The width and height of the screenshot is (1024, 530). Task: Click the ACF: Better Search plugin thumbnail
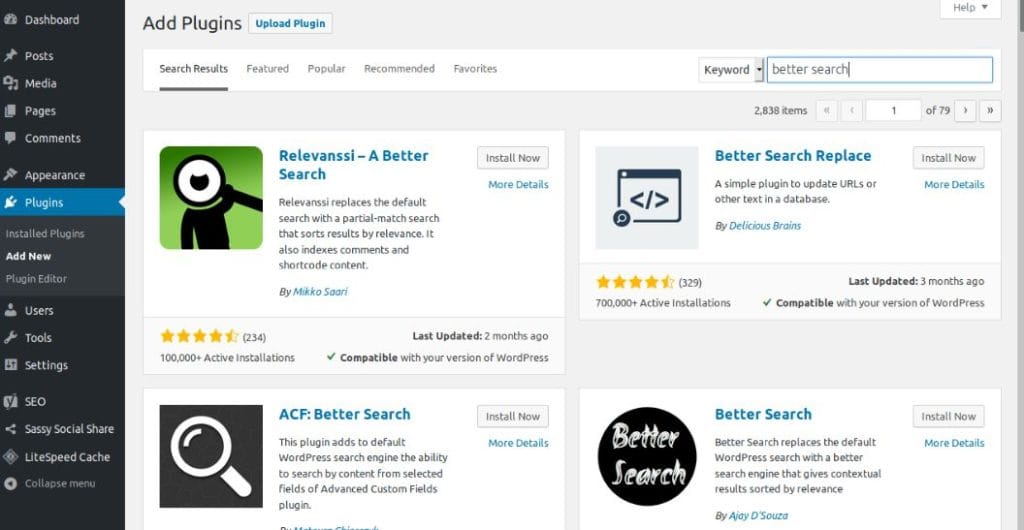coord(211,456)
